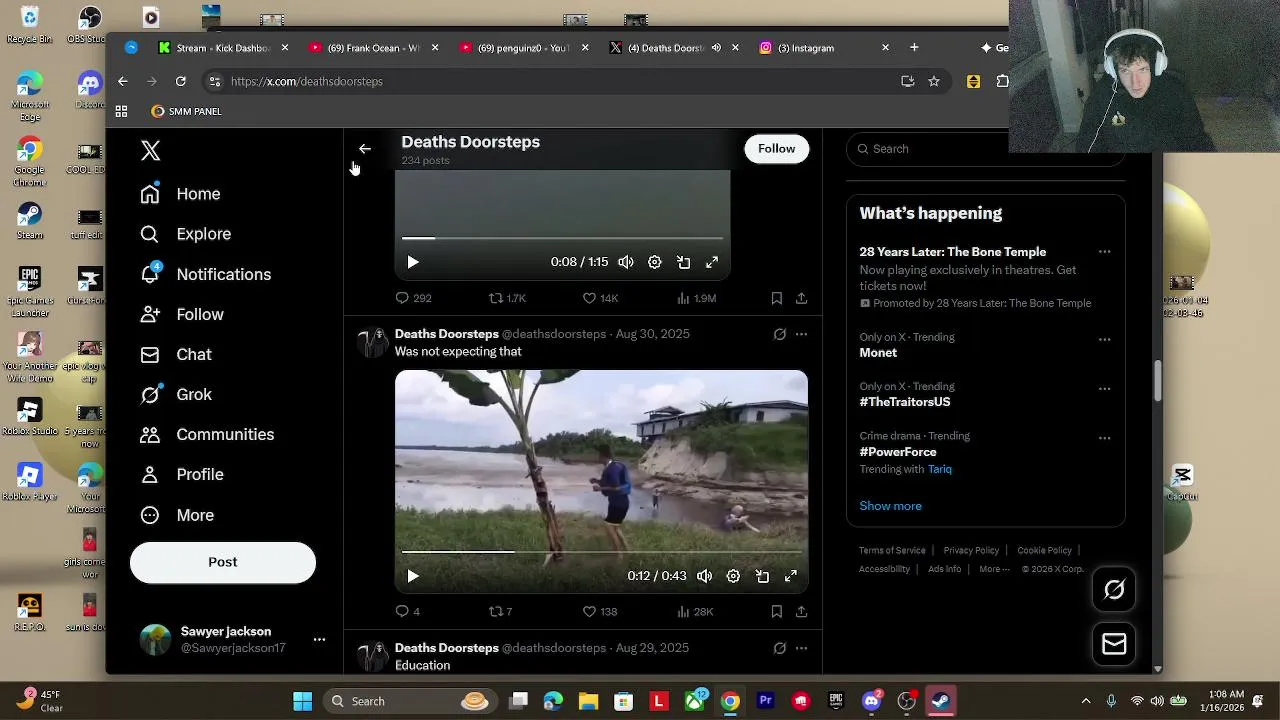Bookmark the post with 28K views
Image resolution: width=1280 pixels, height=720 pixels.
click(776, 611)
